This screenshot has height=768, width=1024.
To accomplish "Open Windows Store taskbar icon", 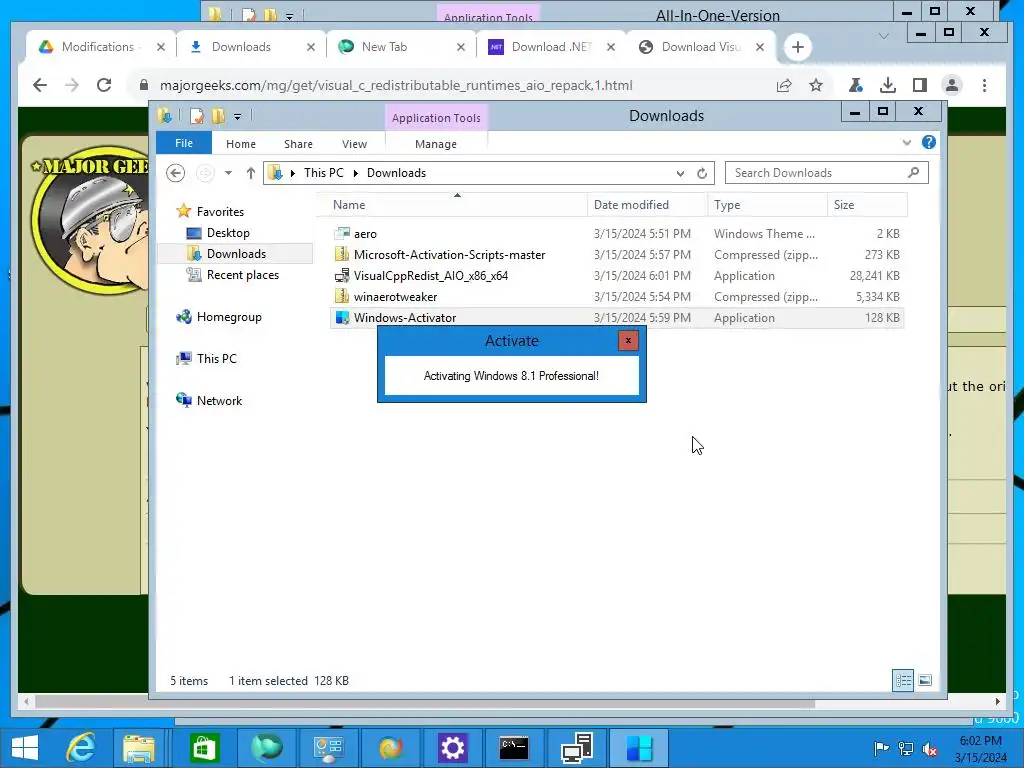I will (204, 748).
